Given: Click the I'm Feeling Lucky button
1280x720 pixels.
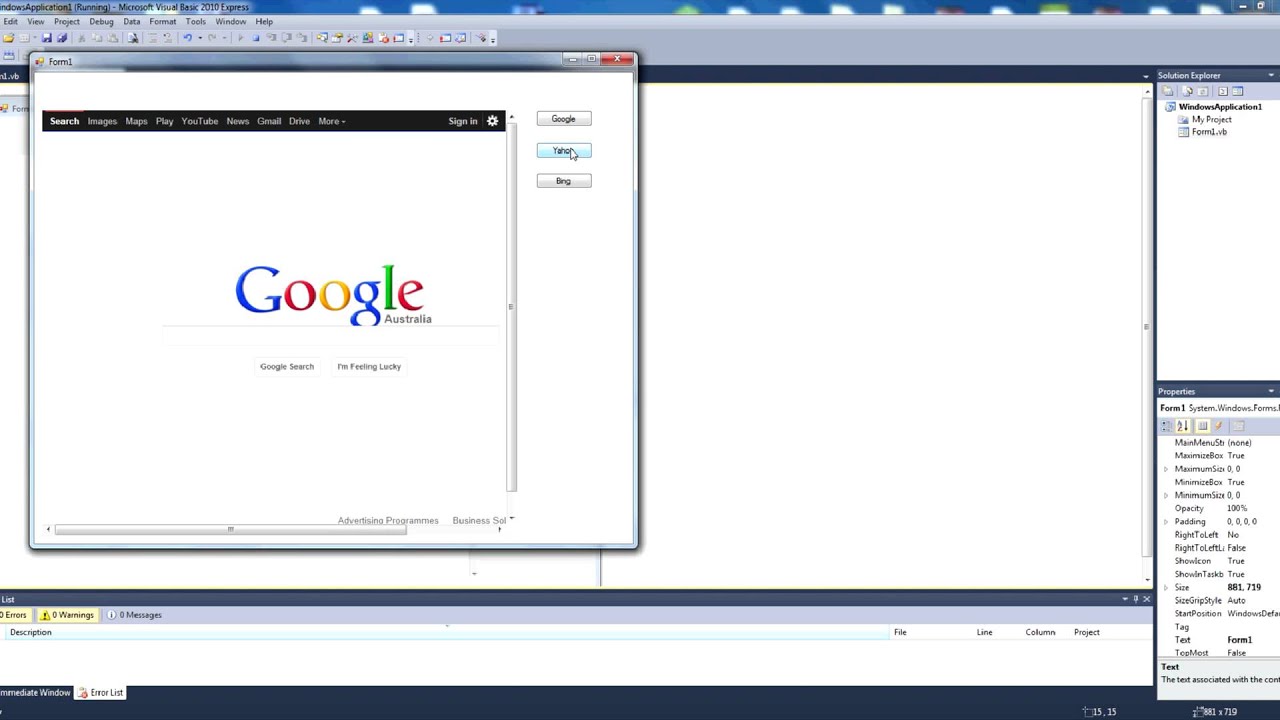Looking at the screenshot, I should coord(369,366).
